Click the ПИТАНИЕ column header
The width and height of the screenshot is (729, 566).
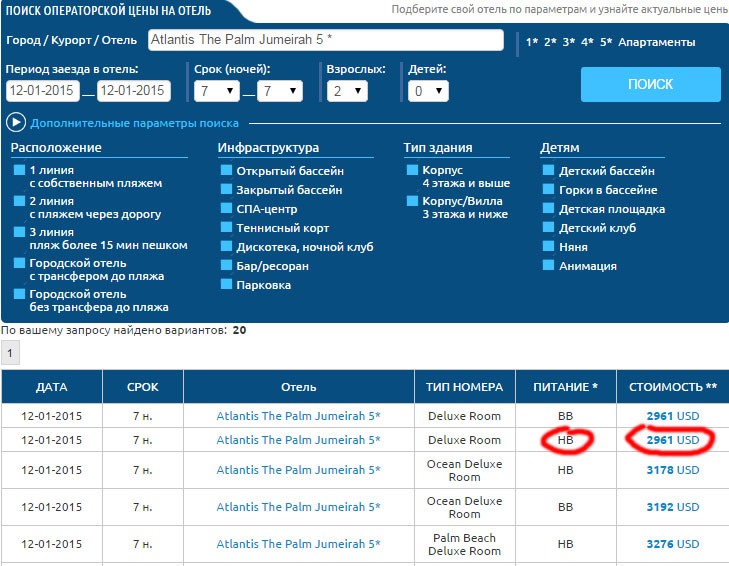pos(566,387)
